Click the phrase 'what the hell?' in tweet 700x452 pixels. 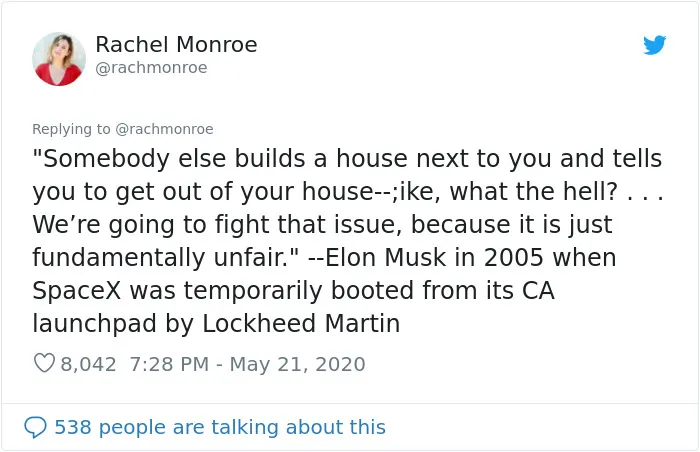(533, 192)
